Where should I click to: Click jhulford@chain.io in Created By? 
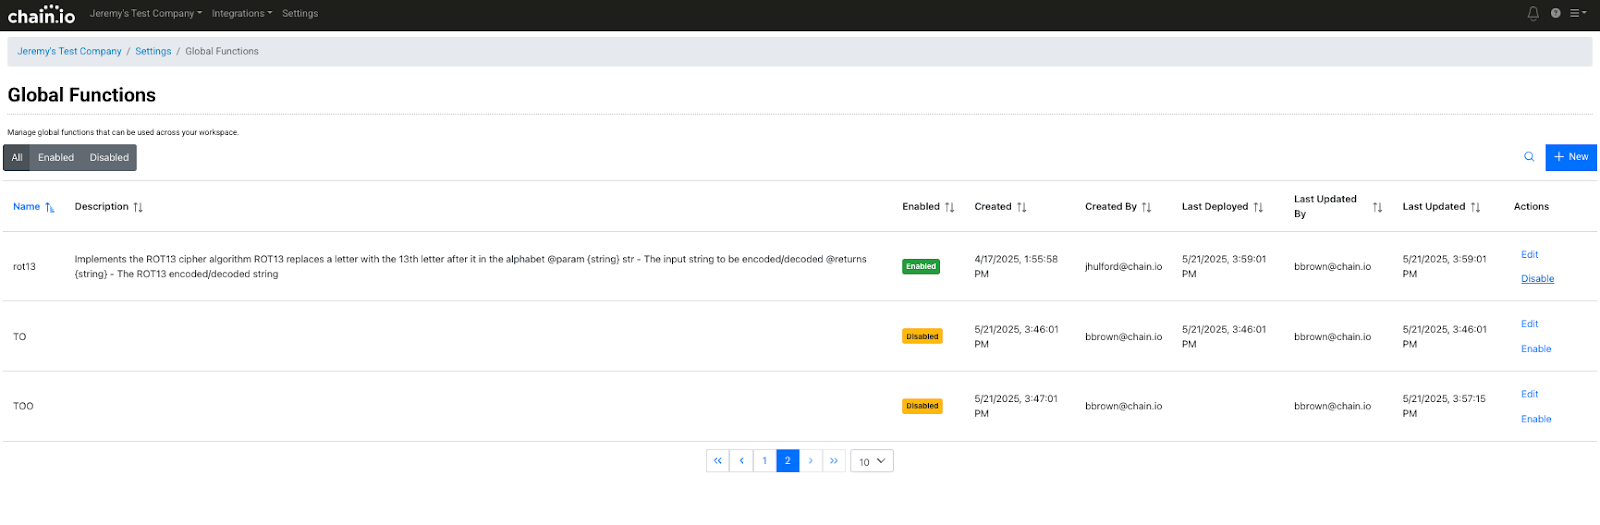pyautogui.click(x=1124, y=267)
